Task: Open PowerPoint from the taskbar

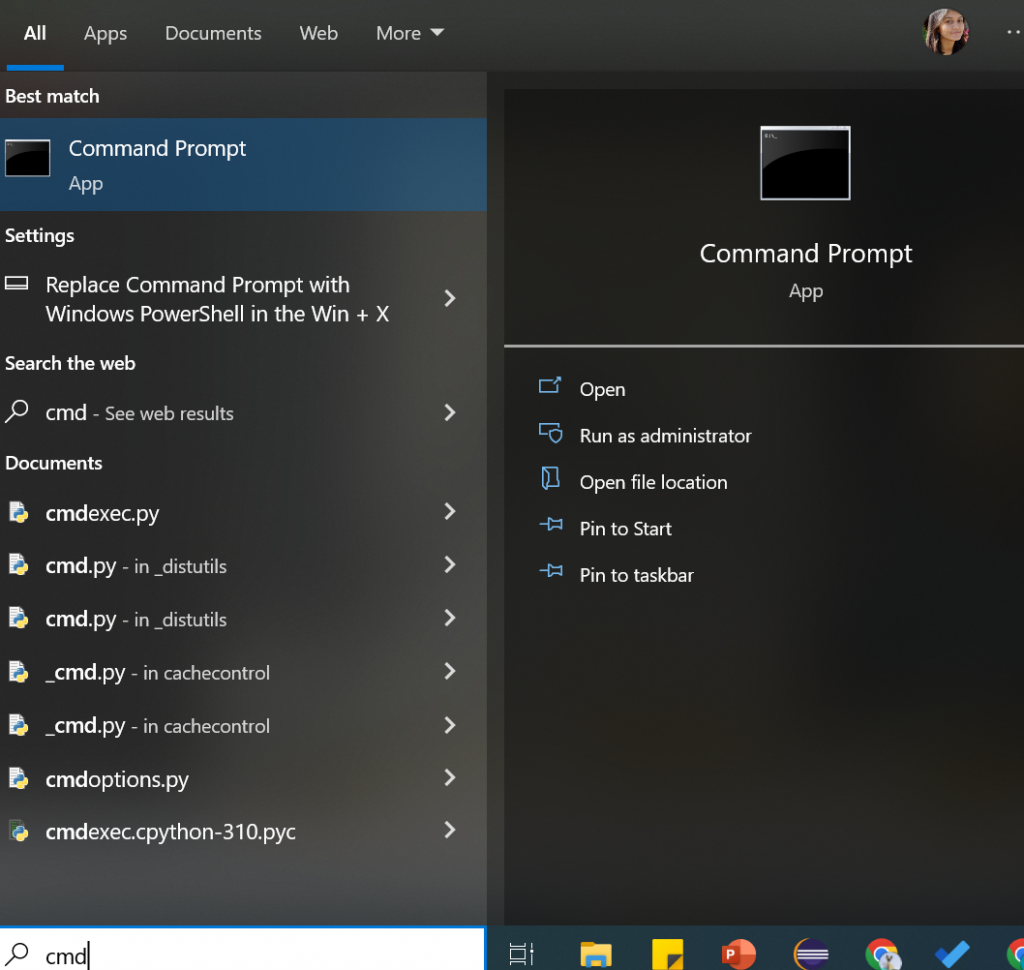Action: tap(739, 953)
